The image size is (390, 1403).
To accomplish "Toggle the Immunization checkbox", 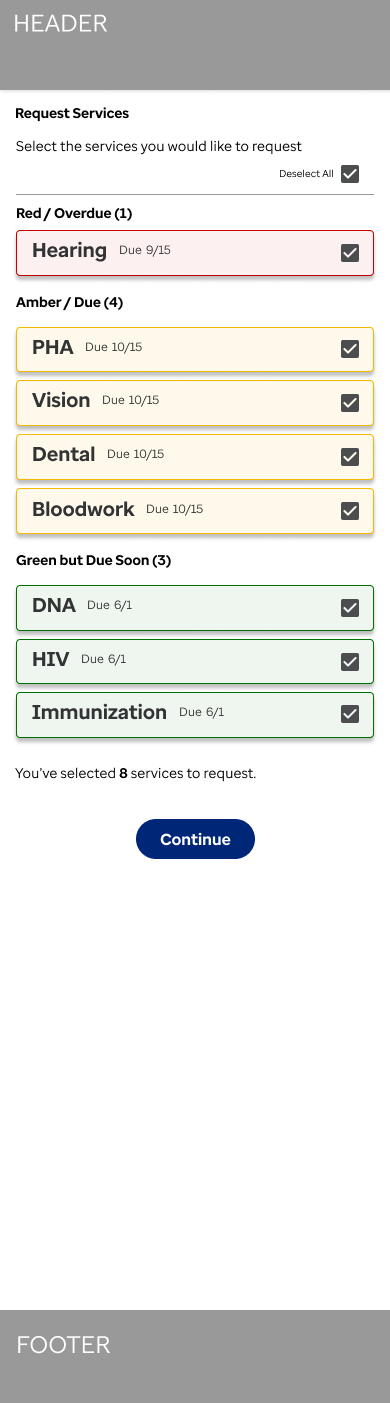I will tap(350, 714).
